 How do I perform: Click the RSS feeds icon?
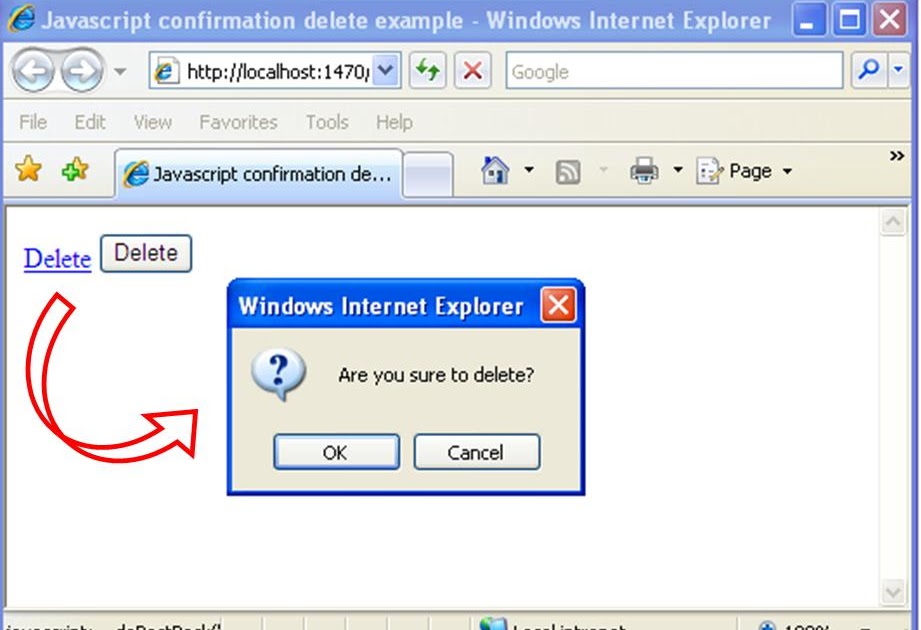567,172
